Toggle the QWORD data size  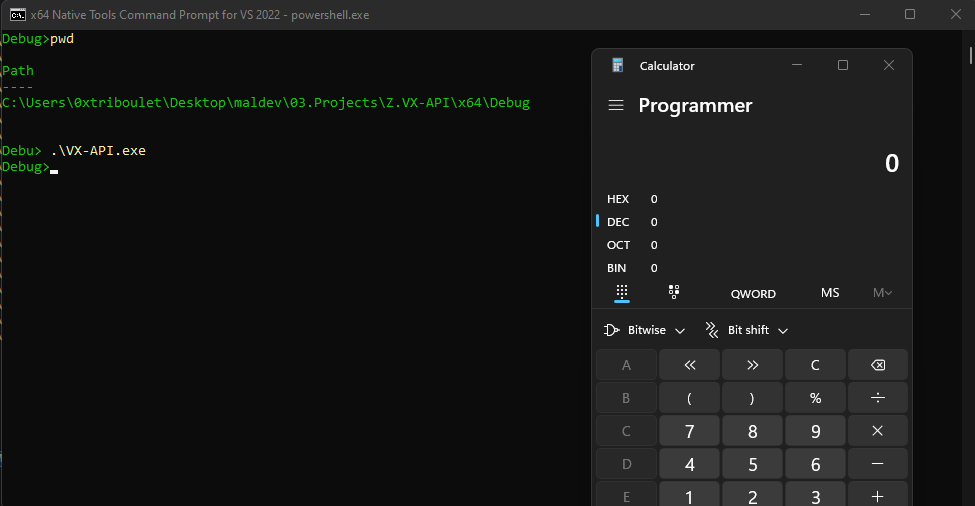tap(753, 294)
